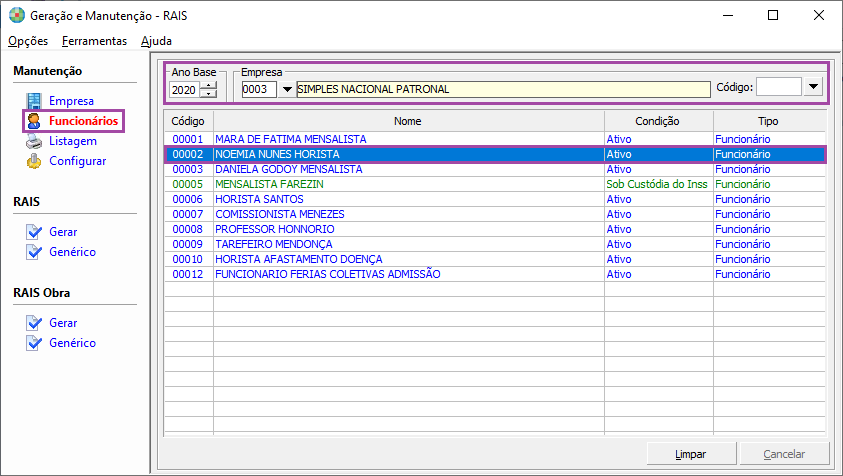Sort by the Nome column header
This screenshot has width=843, height=476.
point(408,121)
